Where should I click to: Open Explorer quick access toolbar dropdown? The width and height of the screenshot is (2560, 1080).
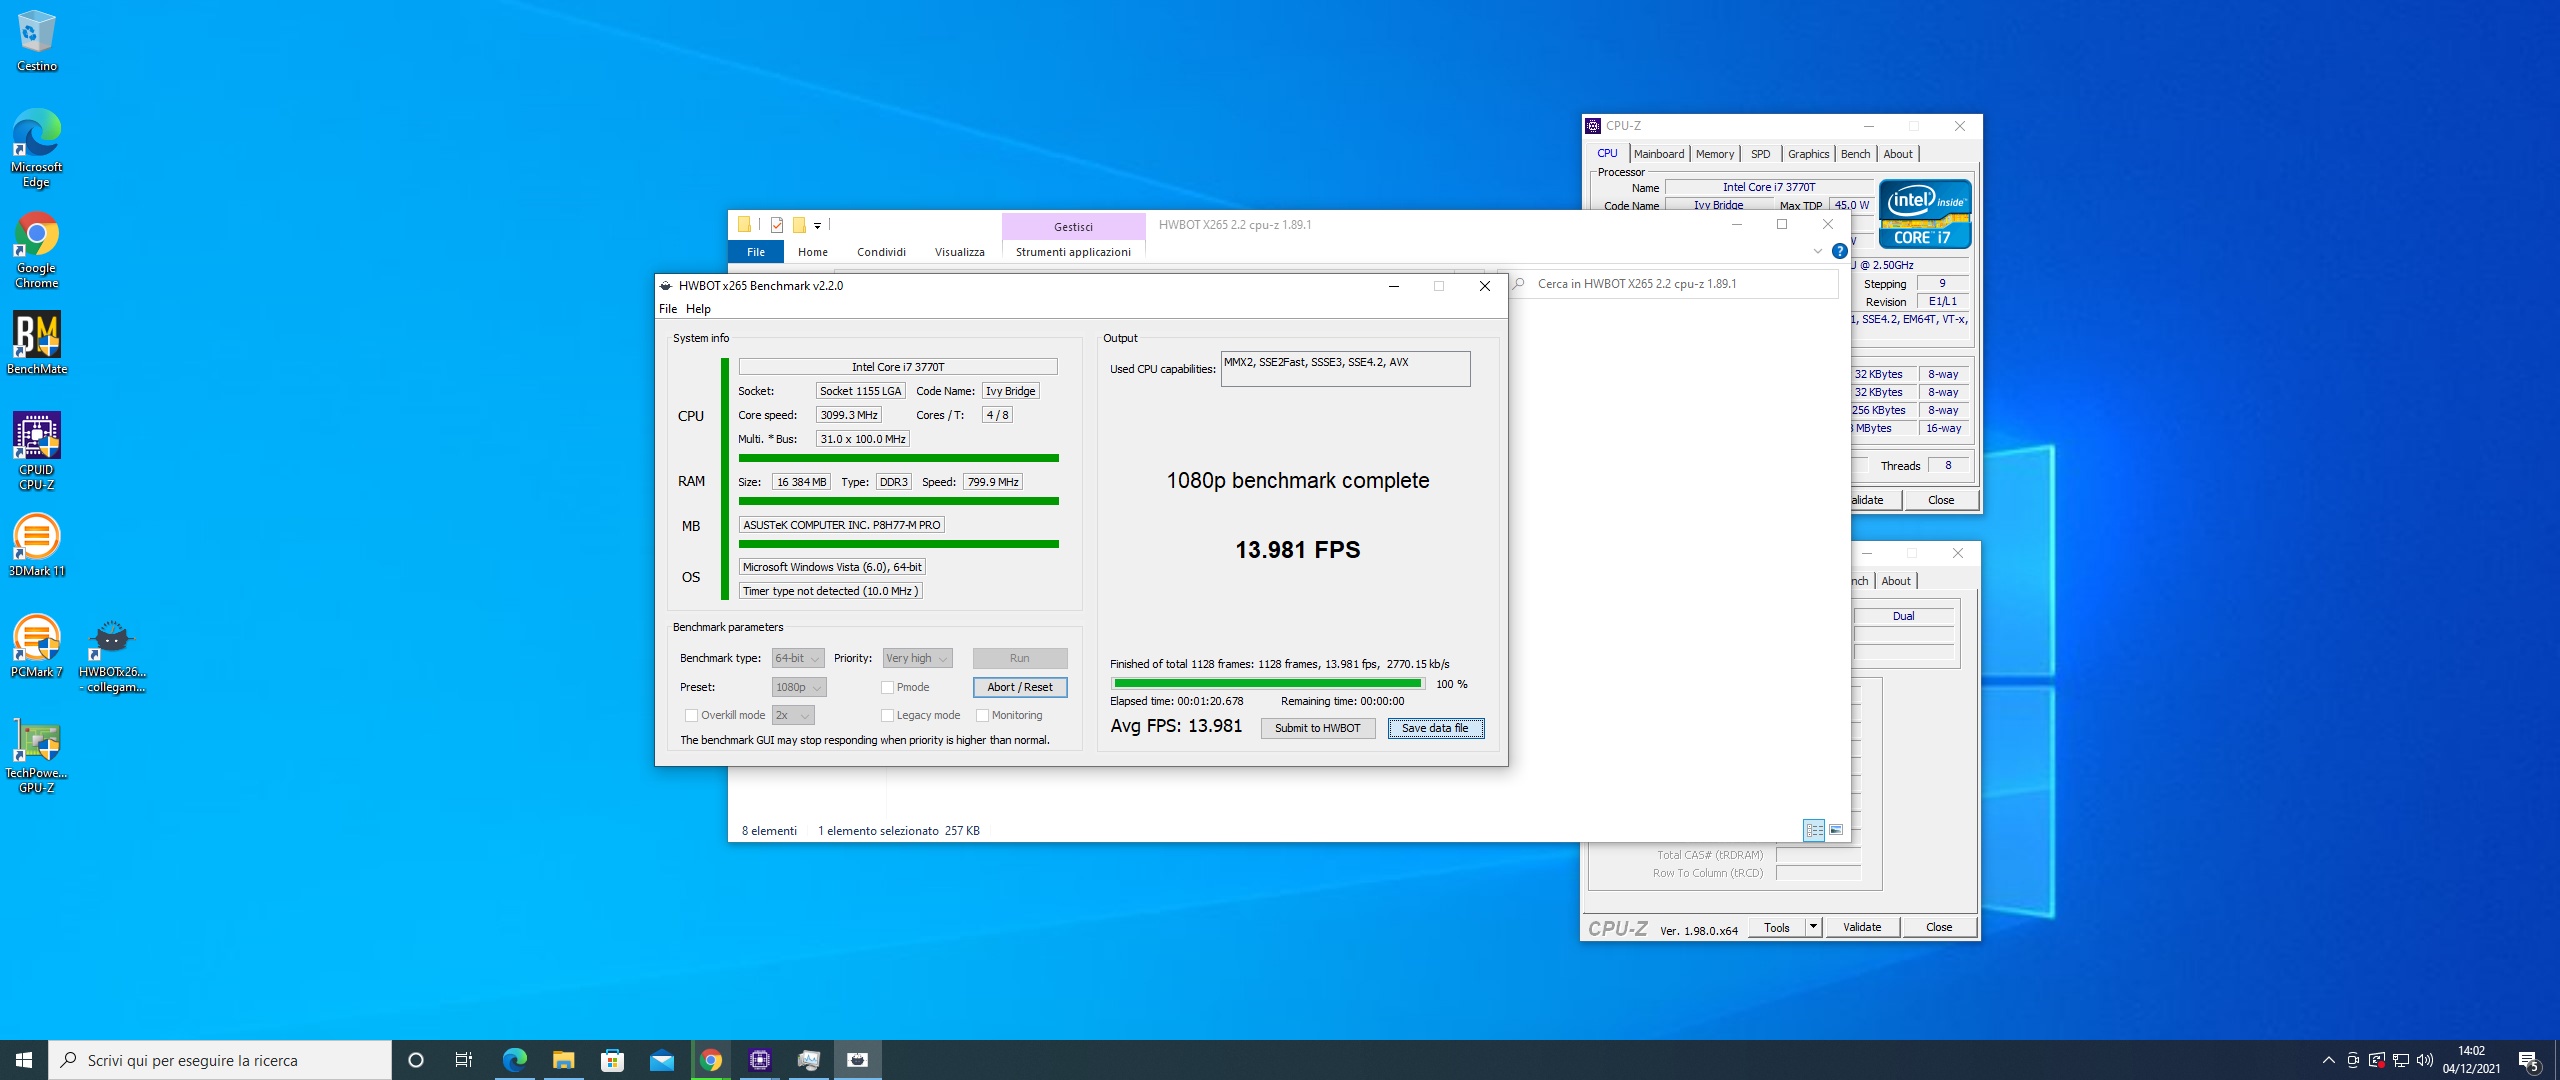(817, 226)
